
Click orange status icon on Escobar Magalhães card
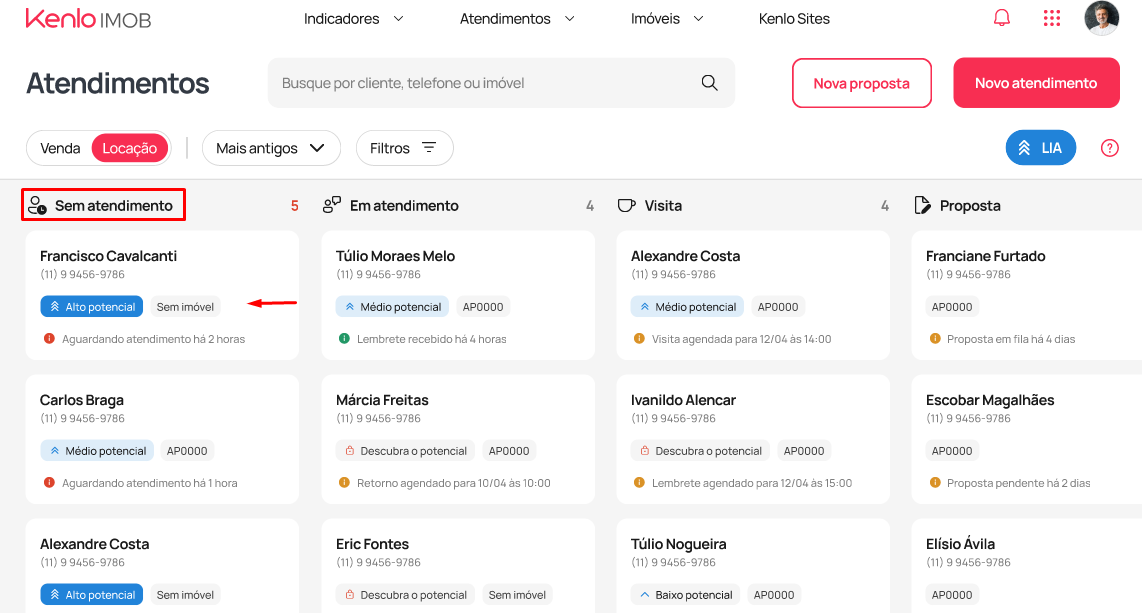coord(935,483)
